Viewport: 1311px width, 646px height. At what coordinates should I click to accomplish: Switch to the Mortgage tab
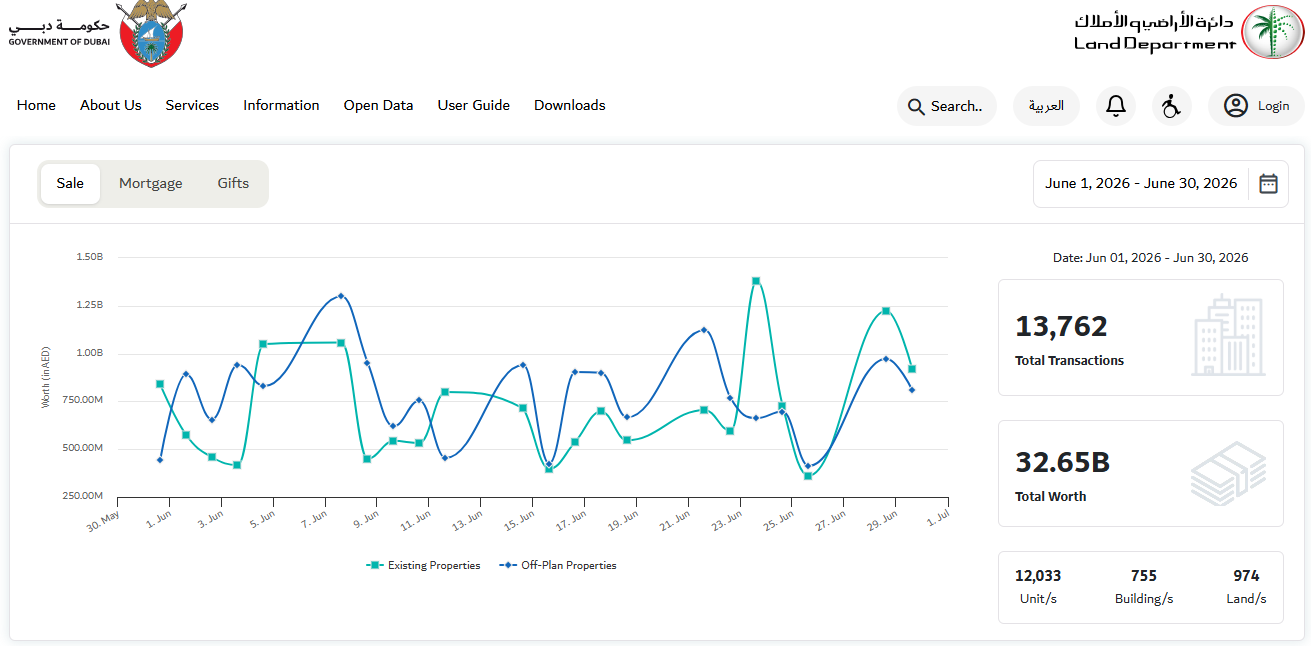pos(151,184)
